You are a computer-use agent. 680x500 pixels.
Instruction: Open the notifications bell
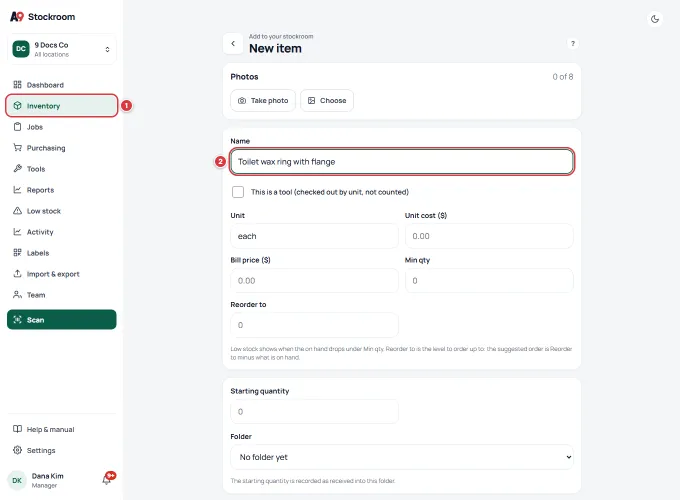[x=107, y=479]
